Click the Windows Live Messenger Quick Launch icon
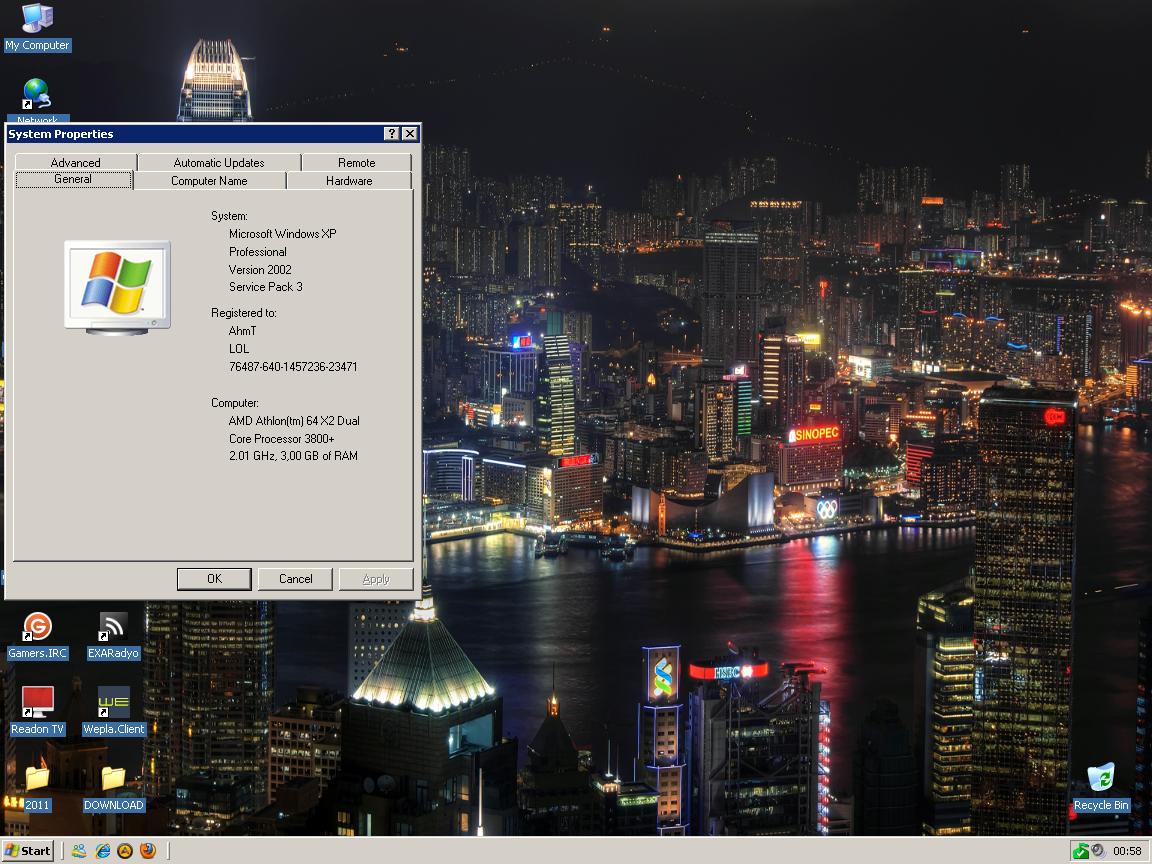Image resolution: width=1152 pixels, height=864 pixels. (x=79, y=851)
